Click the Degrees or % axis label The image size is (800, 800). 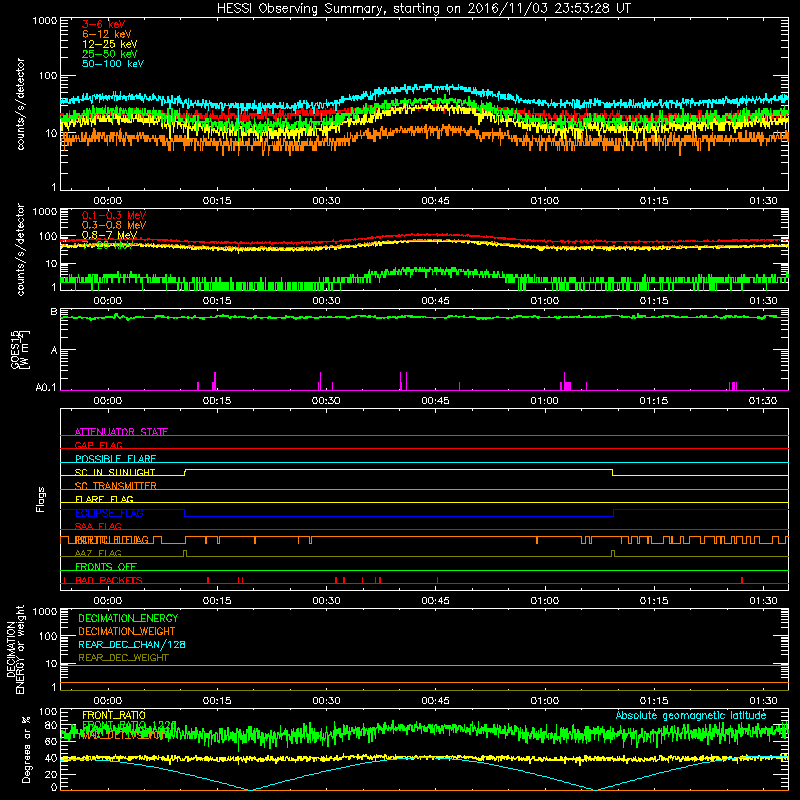pyautogui.click(x=26, y=749)
